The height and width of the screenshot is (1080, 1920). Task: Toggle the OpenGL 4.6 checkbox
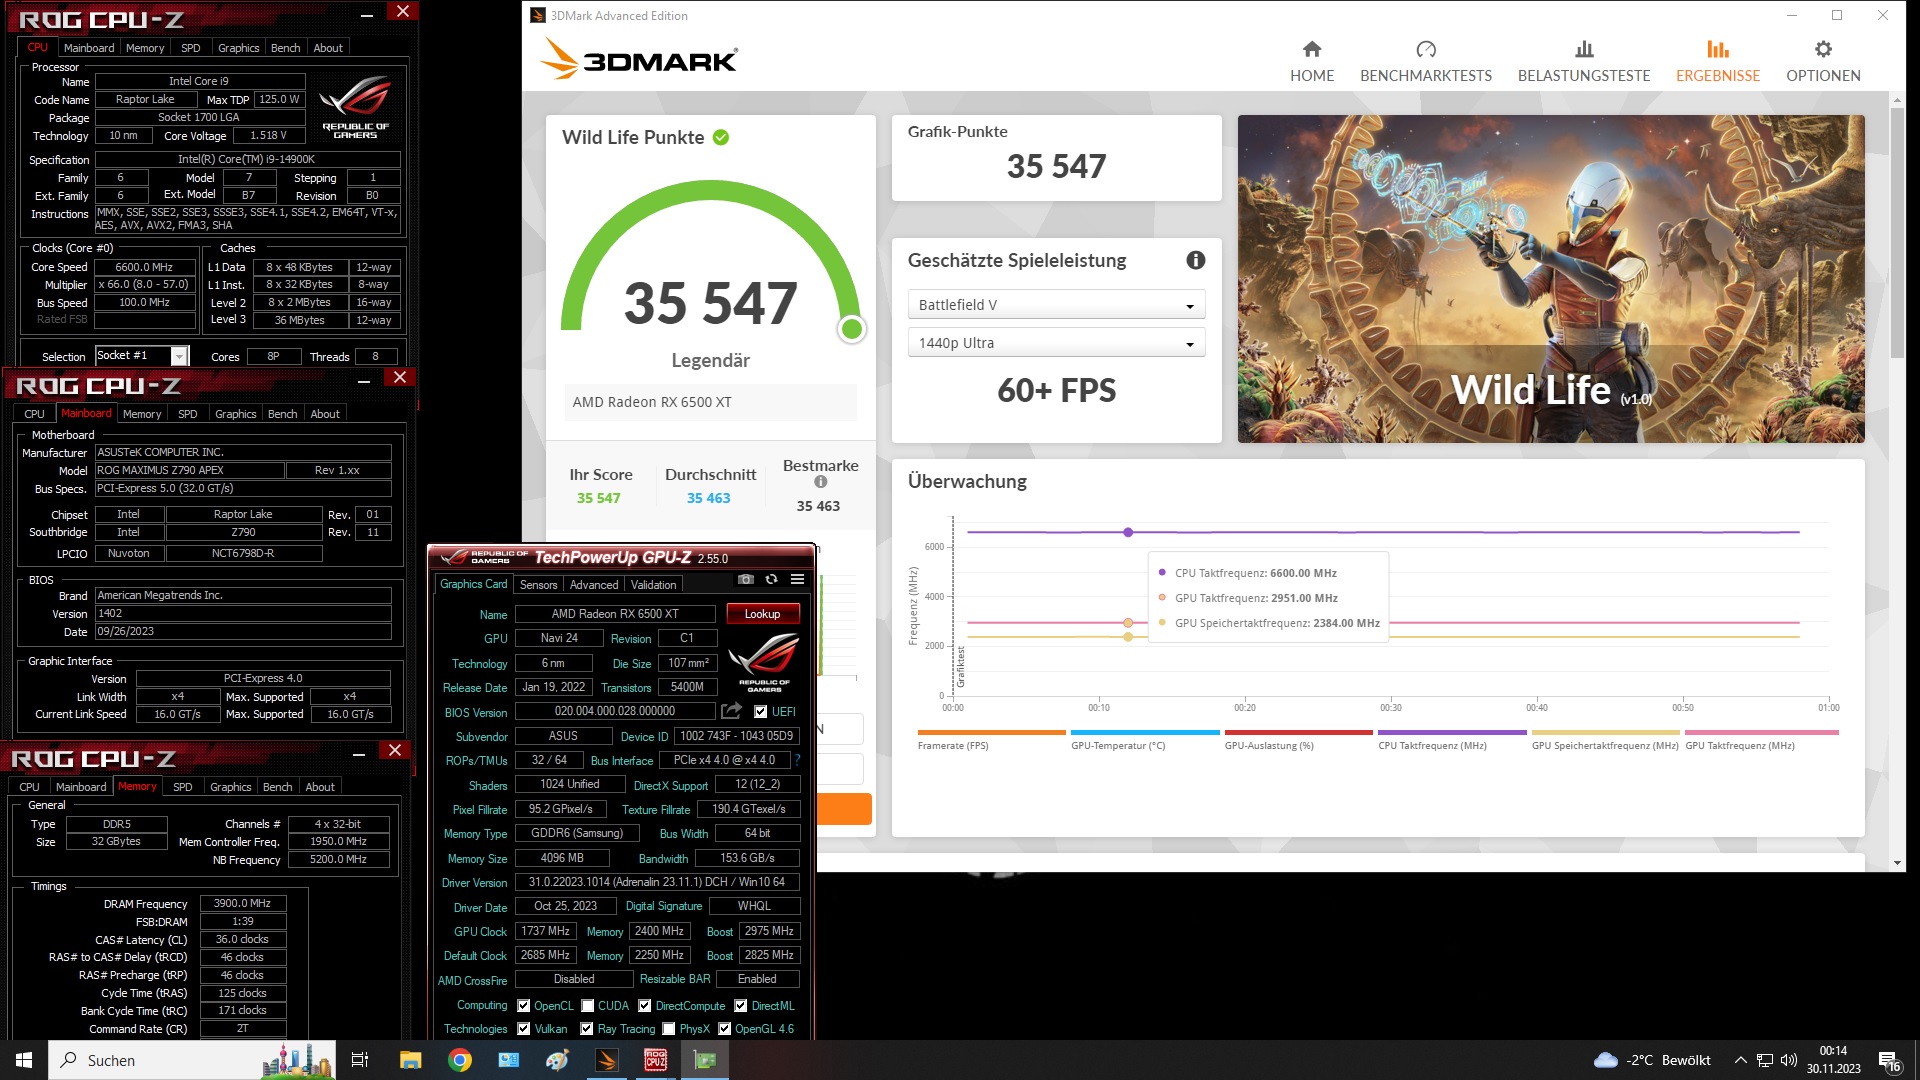point(724,1029)
